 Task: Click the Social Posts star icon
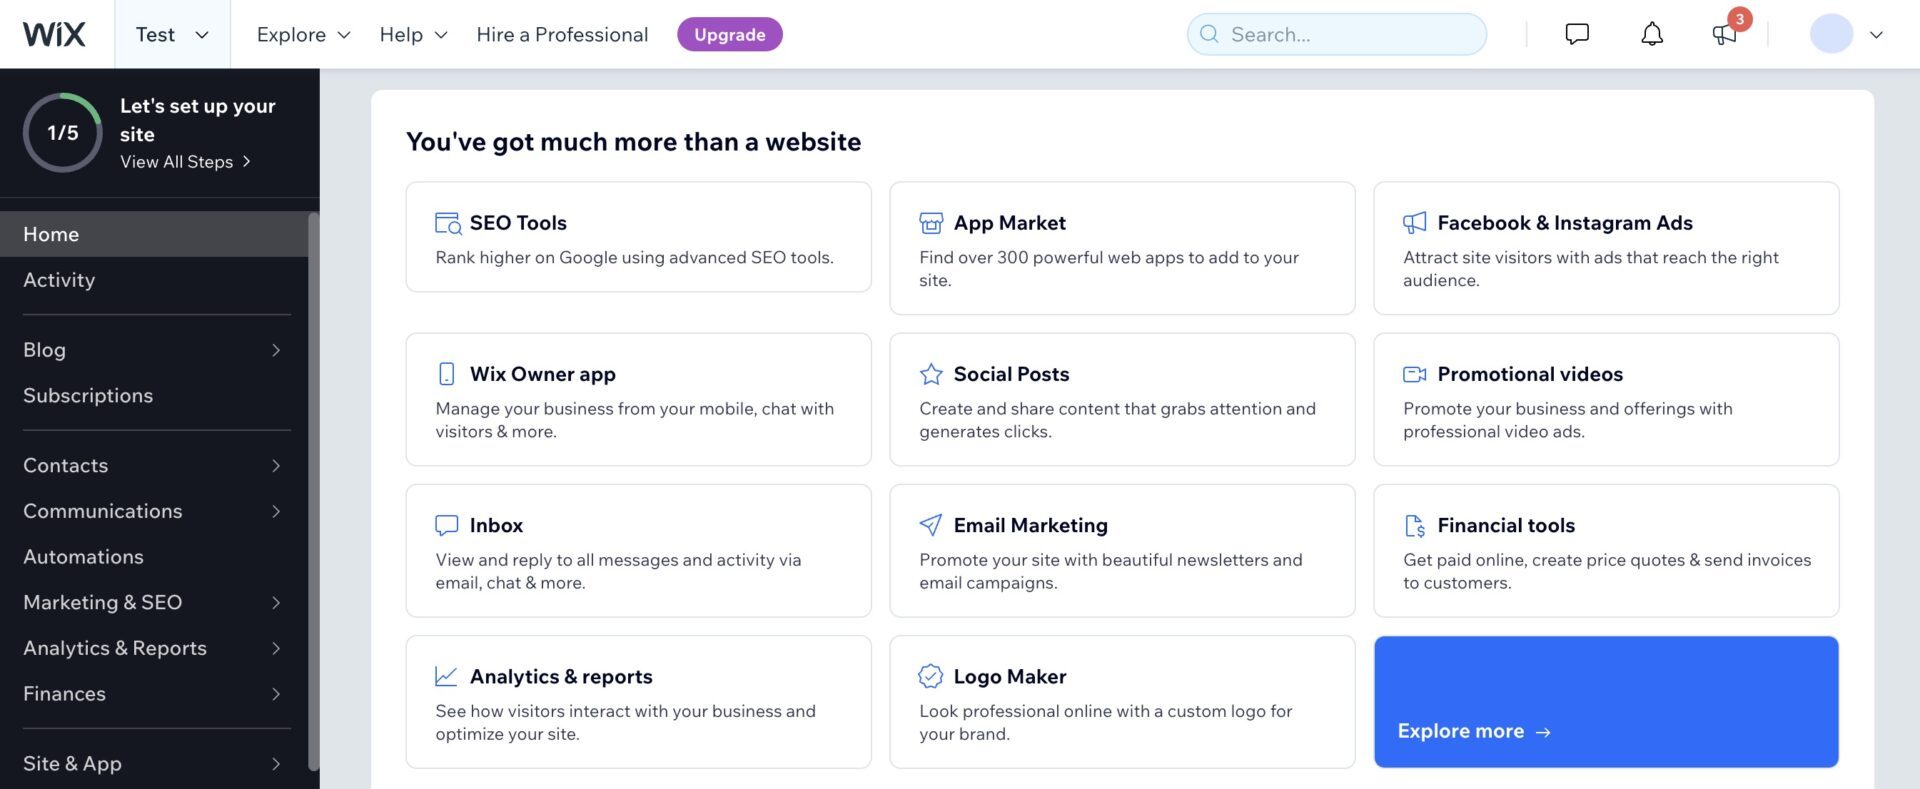pyautogui.click(x=930, y=373)
